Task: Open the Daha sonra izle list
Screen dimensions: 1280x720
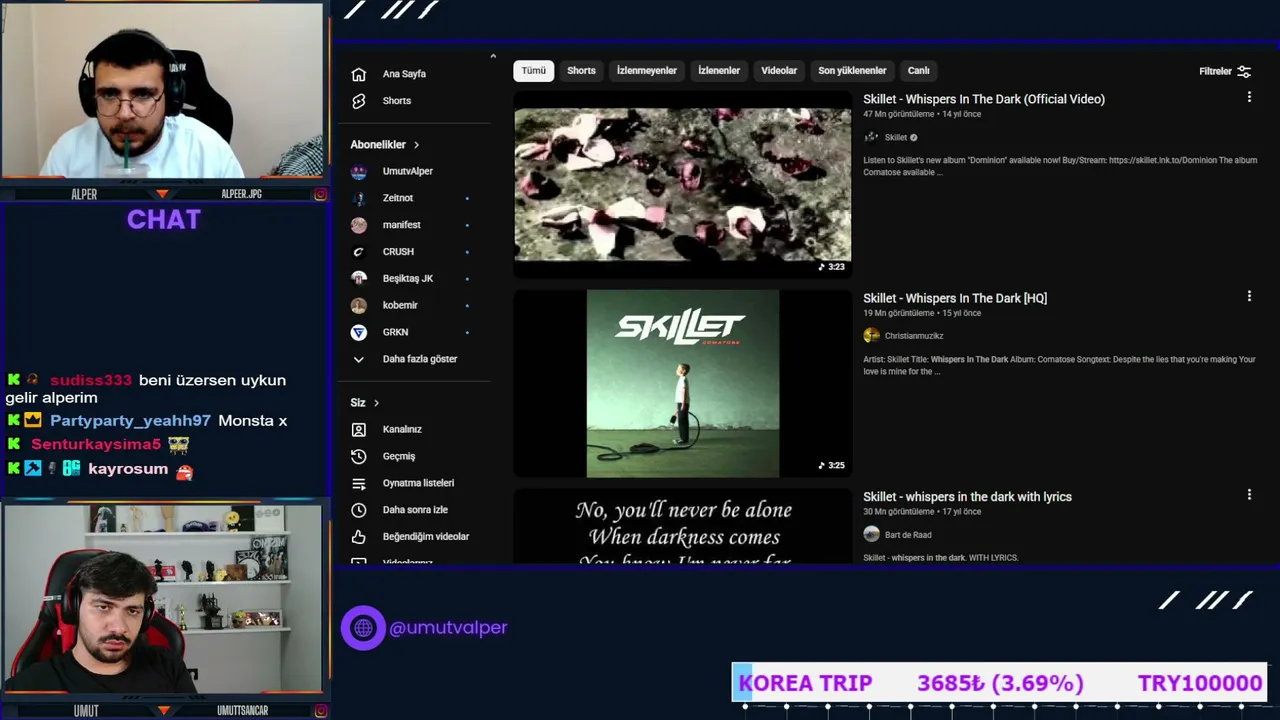Action: pyautogui.click(x=415, y=510)
